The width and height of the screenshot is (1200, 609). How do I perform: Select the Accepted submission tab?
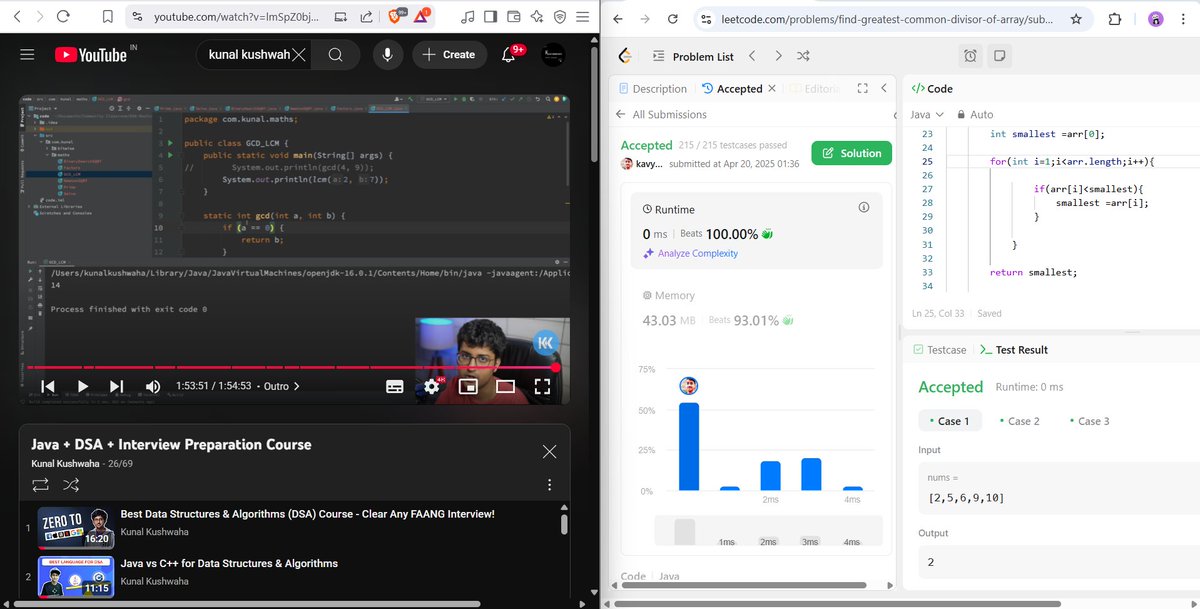coord(732,88)
